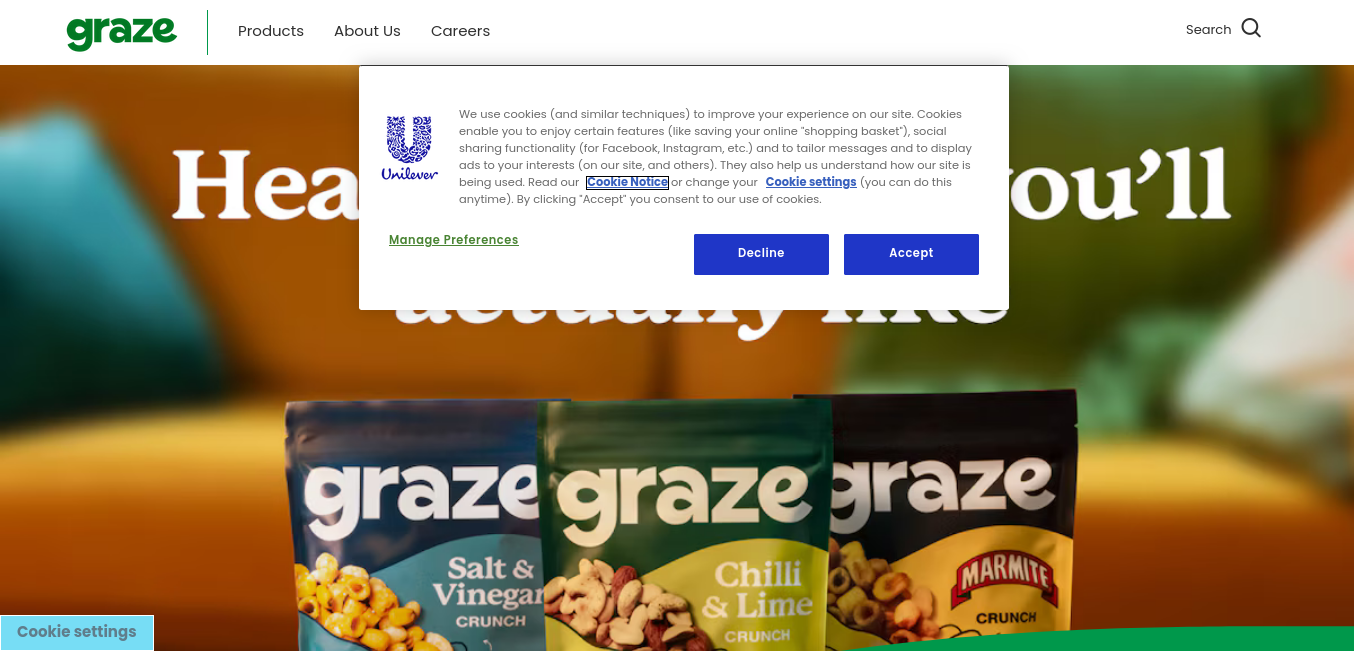This screenshot has height=651, width=1366.
Task: Select the Salt & Vinegar Crunch label
Action: point(490,593)
